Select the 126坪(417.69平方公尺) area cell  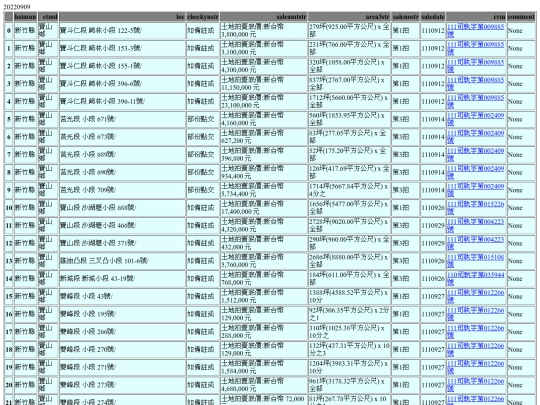[x=349, y=172]
